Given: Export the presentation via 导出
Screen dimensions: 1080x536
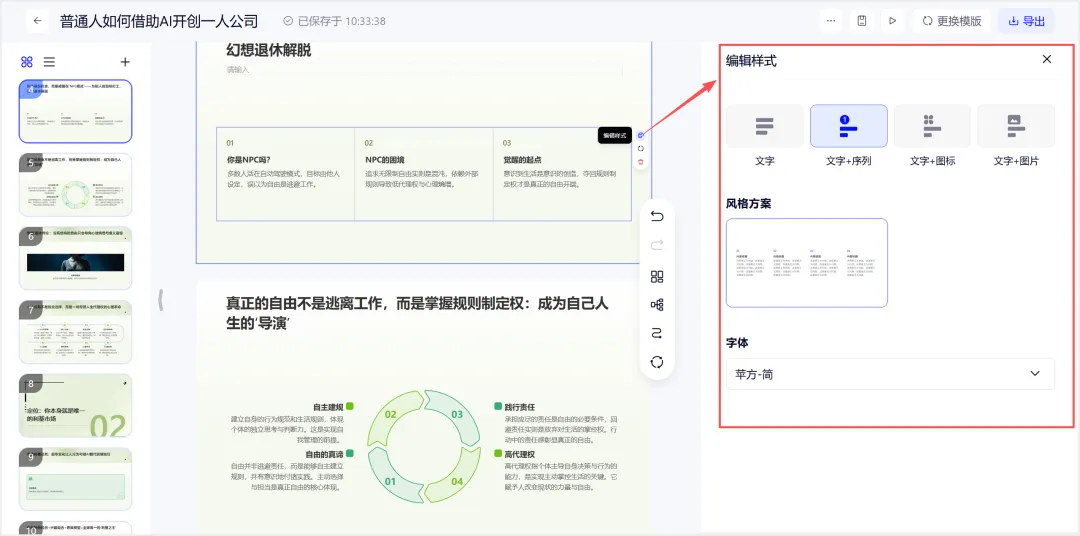Looking at the screenshot, I should [1026, 21].
